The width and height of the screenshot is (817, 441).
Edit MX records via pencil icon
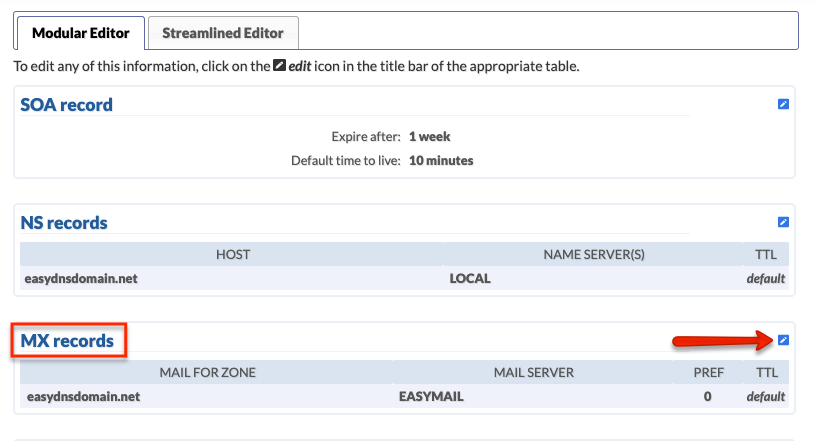pos(783,340)
